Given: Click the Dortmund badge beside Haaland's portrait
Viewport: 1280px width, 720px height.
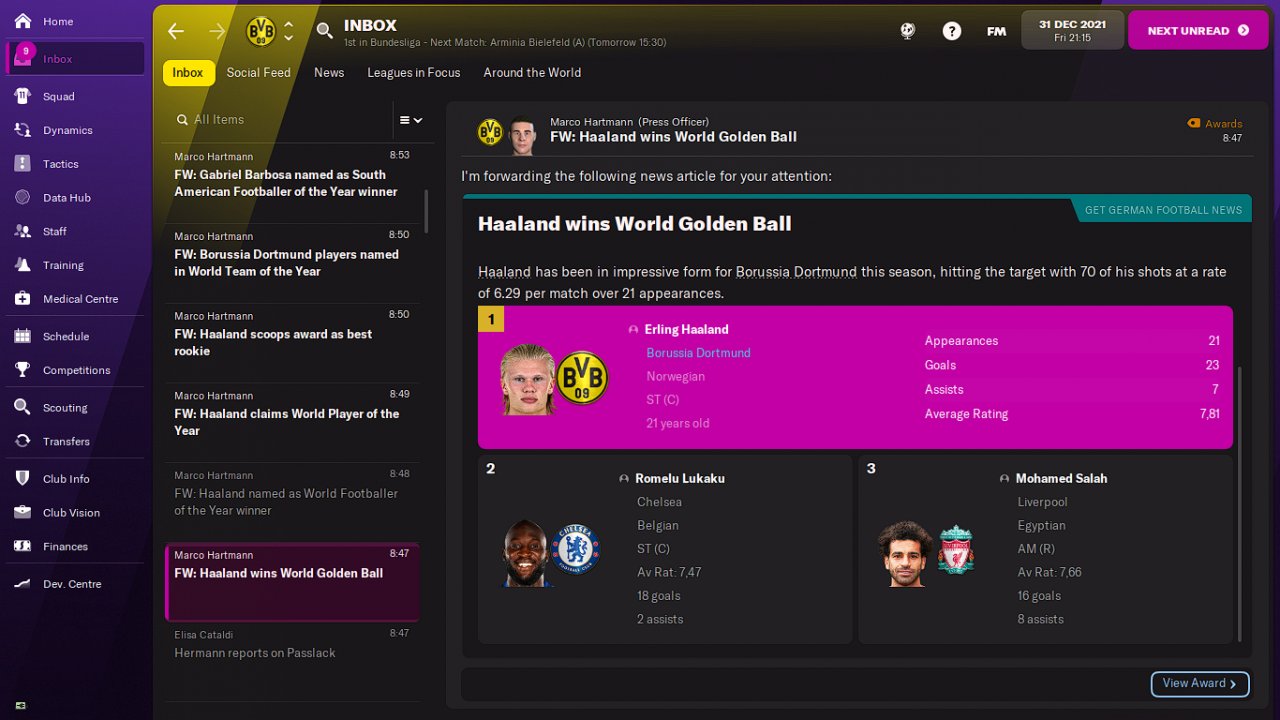Looking at the screenshot, I should 582,378.
